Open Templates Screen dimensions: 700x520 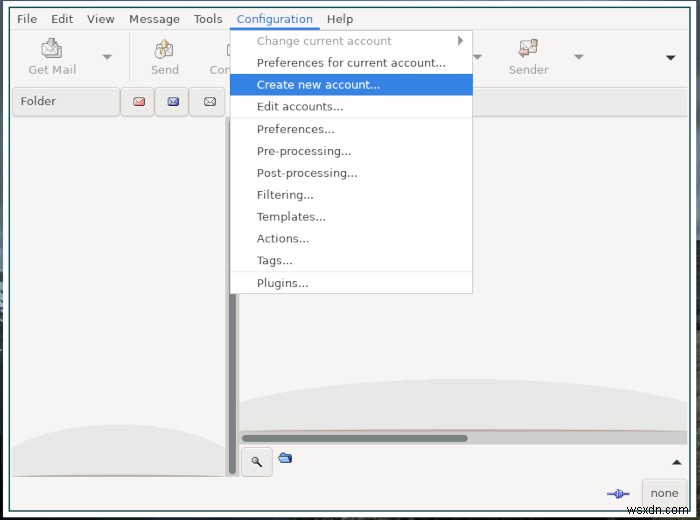[351, 217]
